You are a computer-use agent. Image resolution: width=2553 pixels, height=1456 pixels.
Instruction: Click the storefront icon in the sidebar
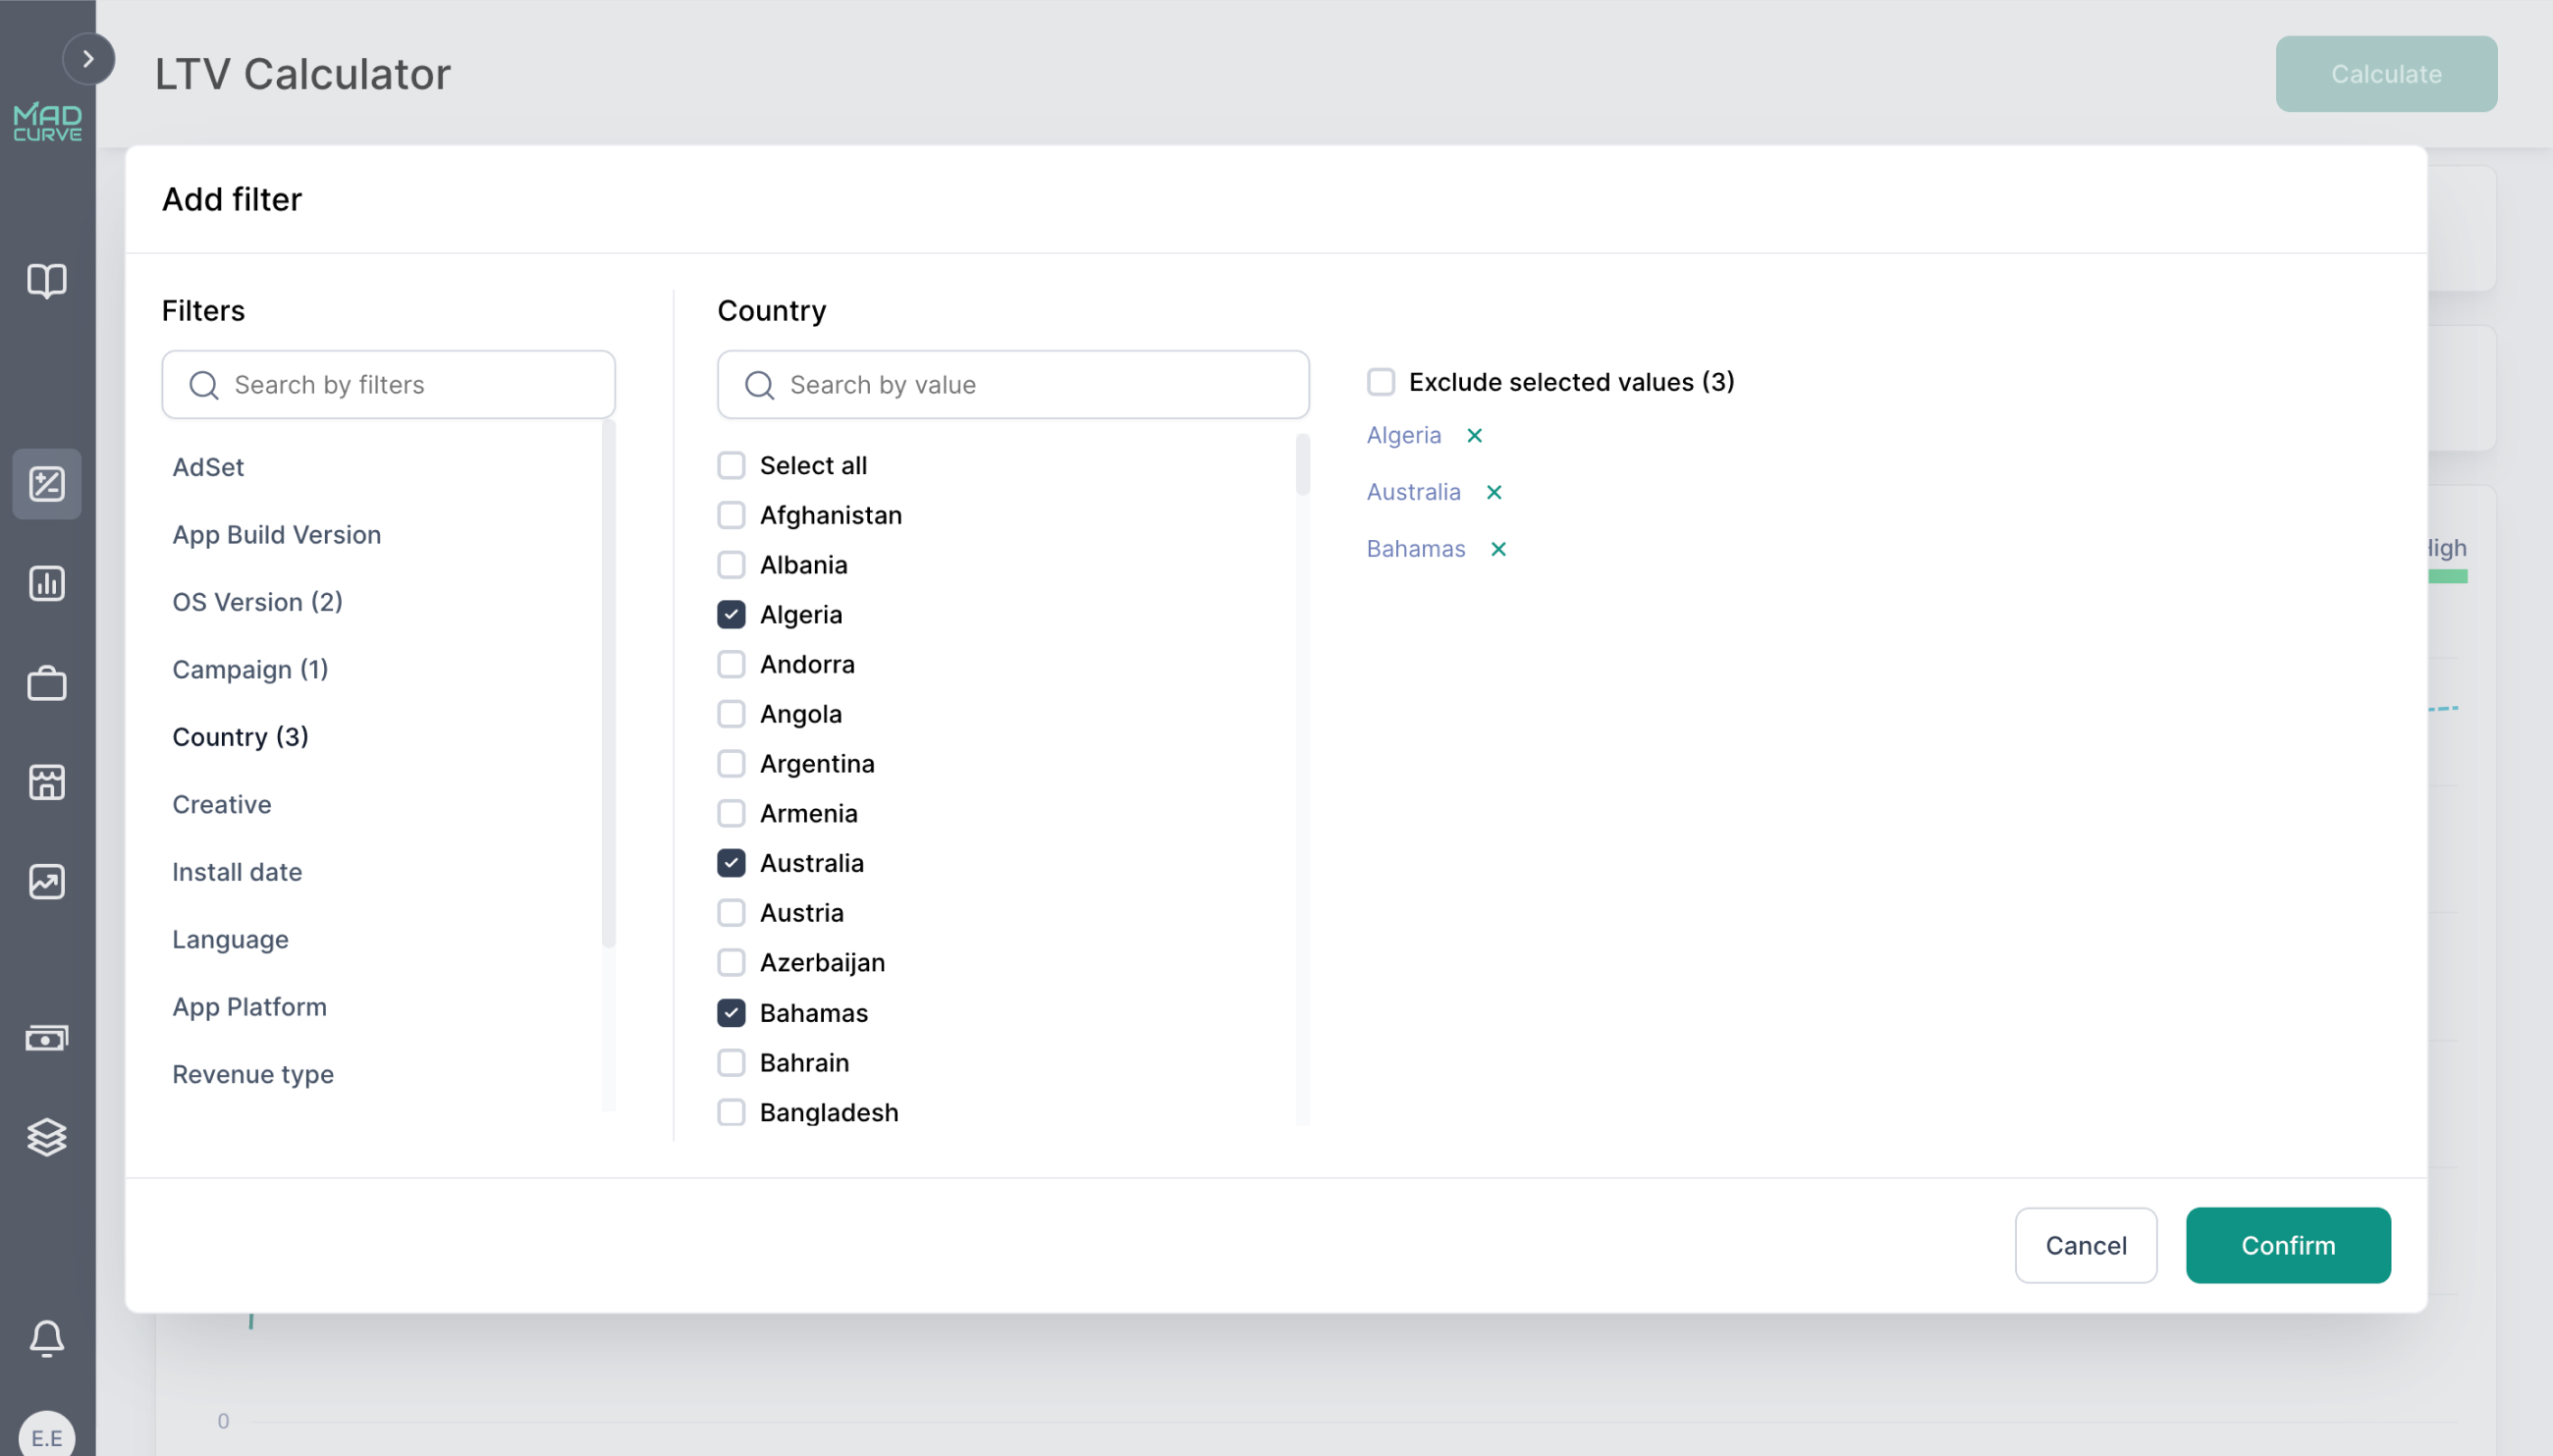(47, 782)
